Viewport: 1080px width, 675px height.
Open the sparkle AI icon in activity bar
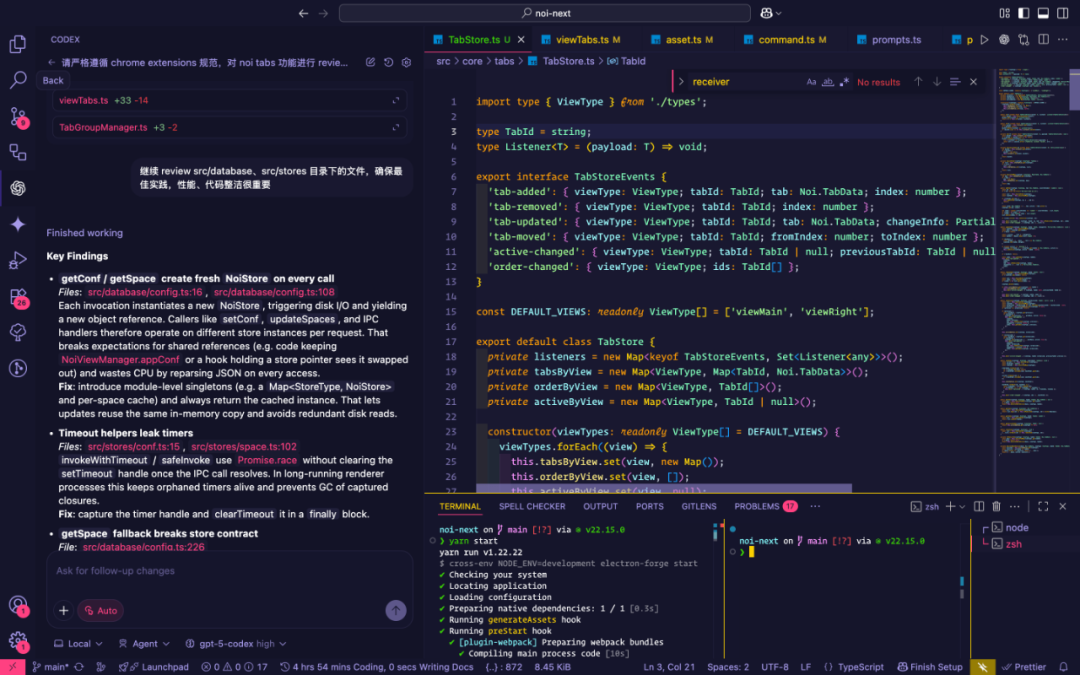(18, 224)
